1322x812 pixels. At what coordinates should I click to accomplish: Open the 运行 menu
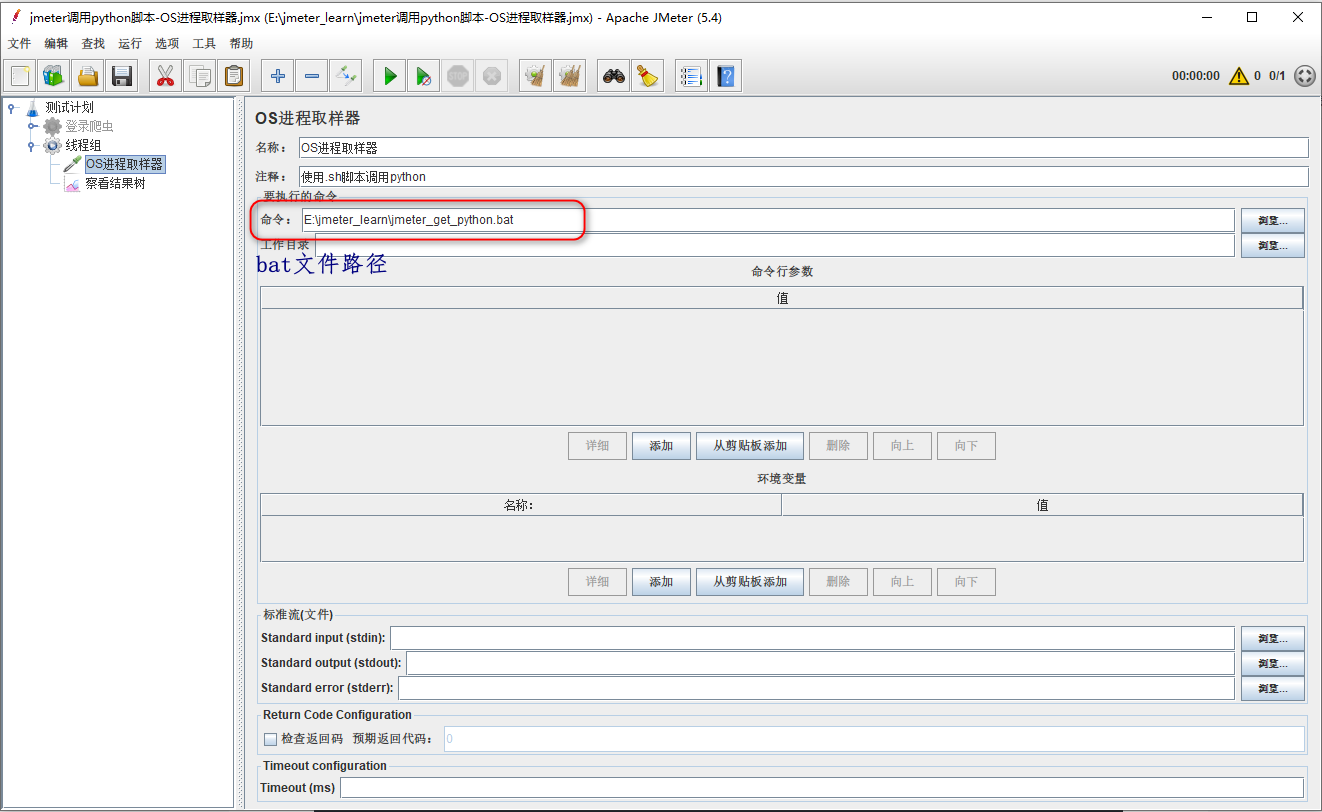129,43
